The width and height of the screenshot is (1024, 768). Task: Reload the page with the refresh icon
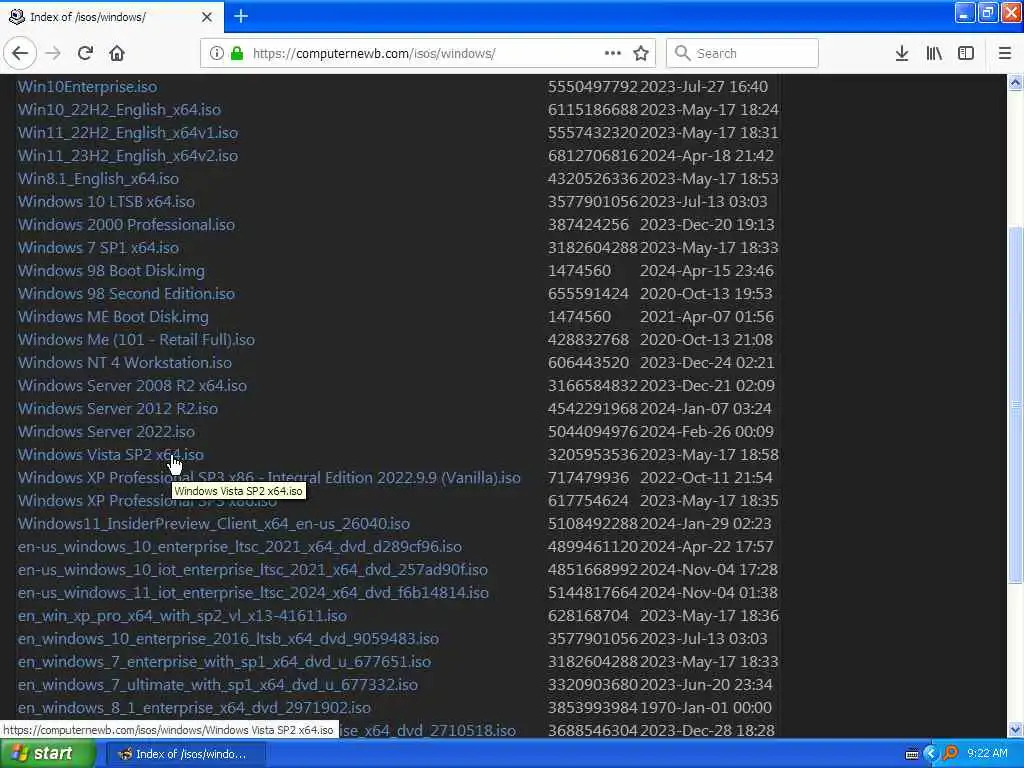85,53
